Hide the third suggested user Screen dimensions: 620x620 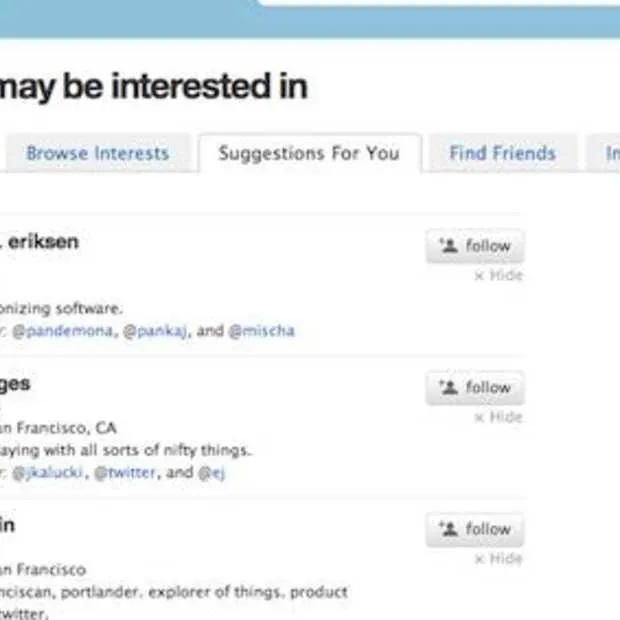(498, 558)
